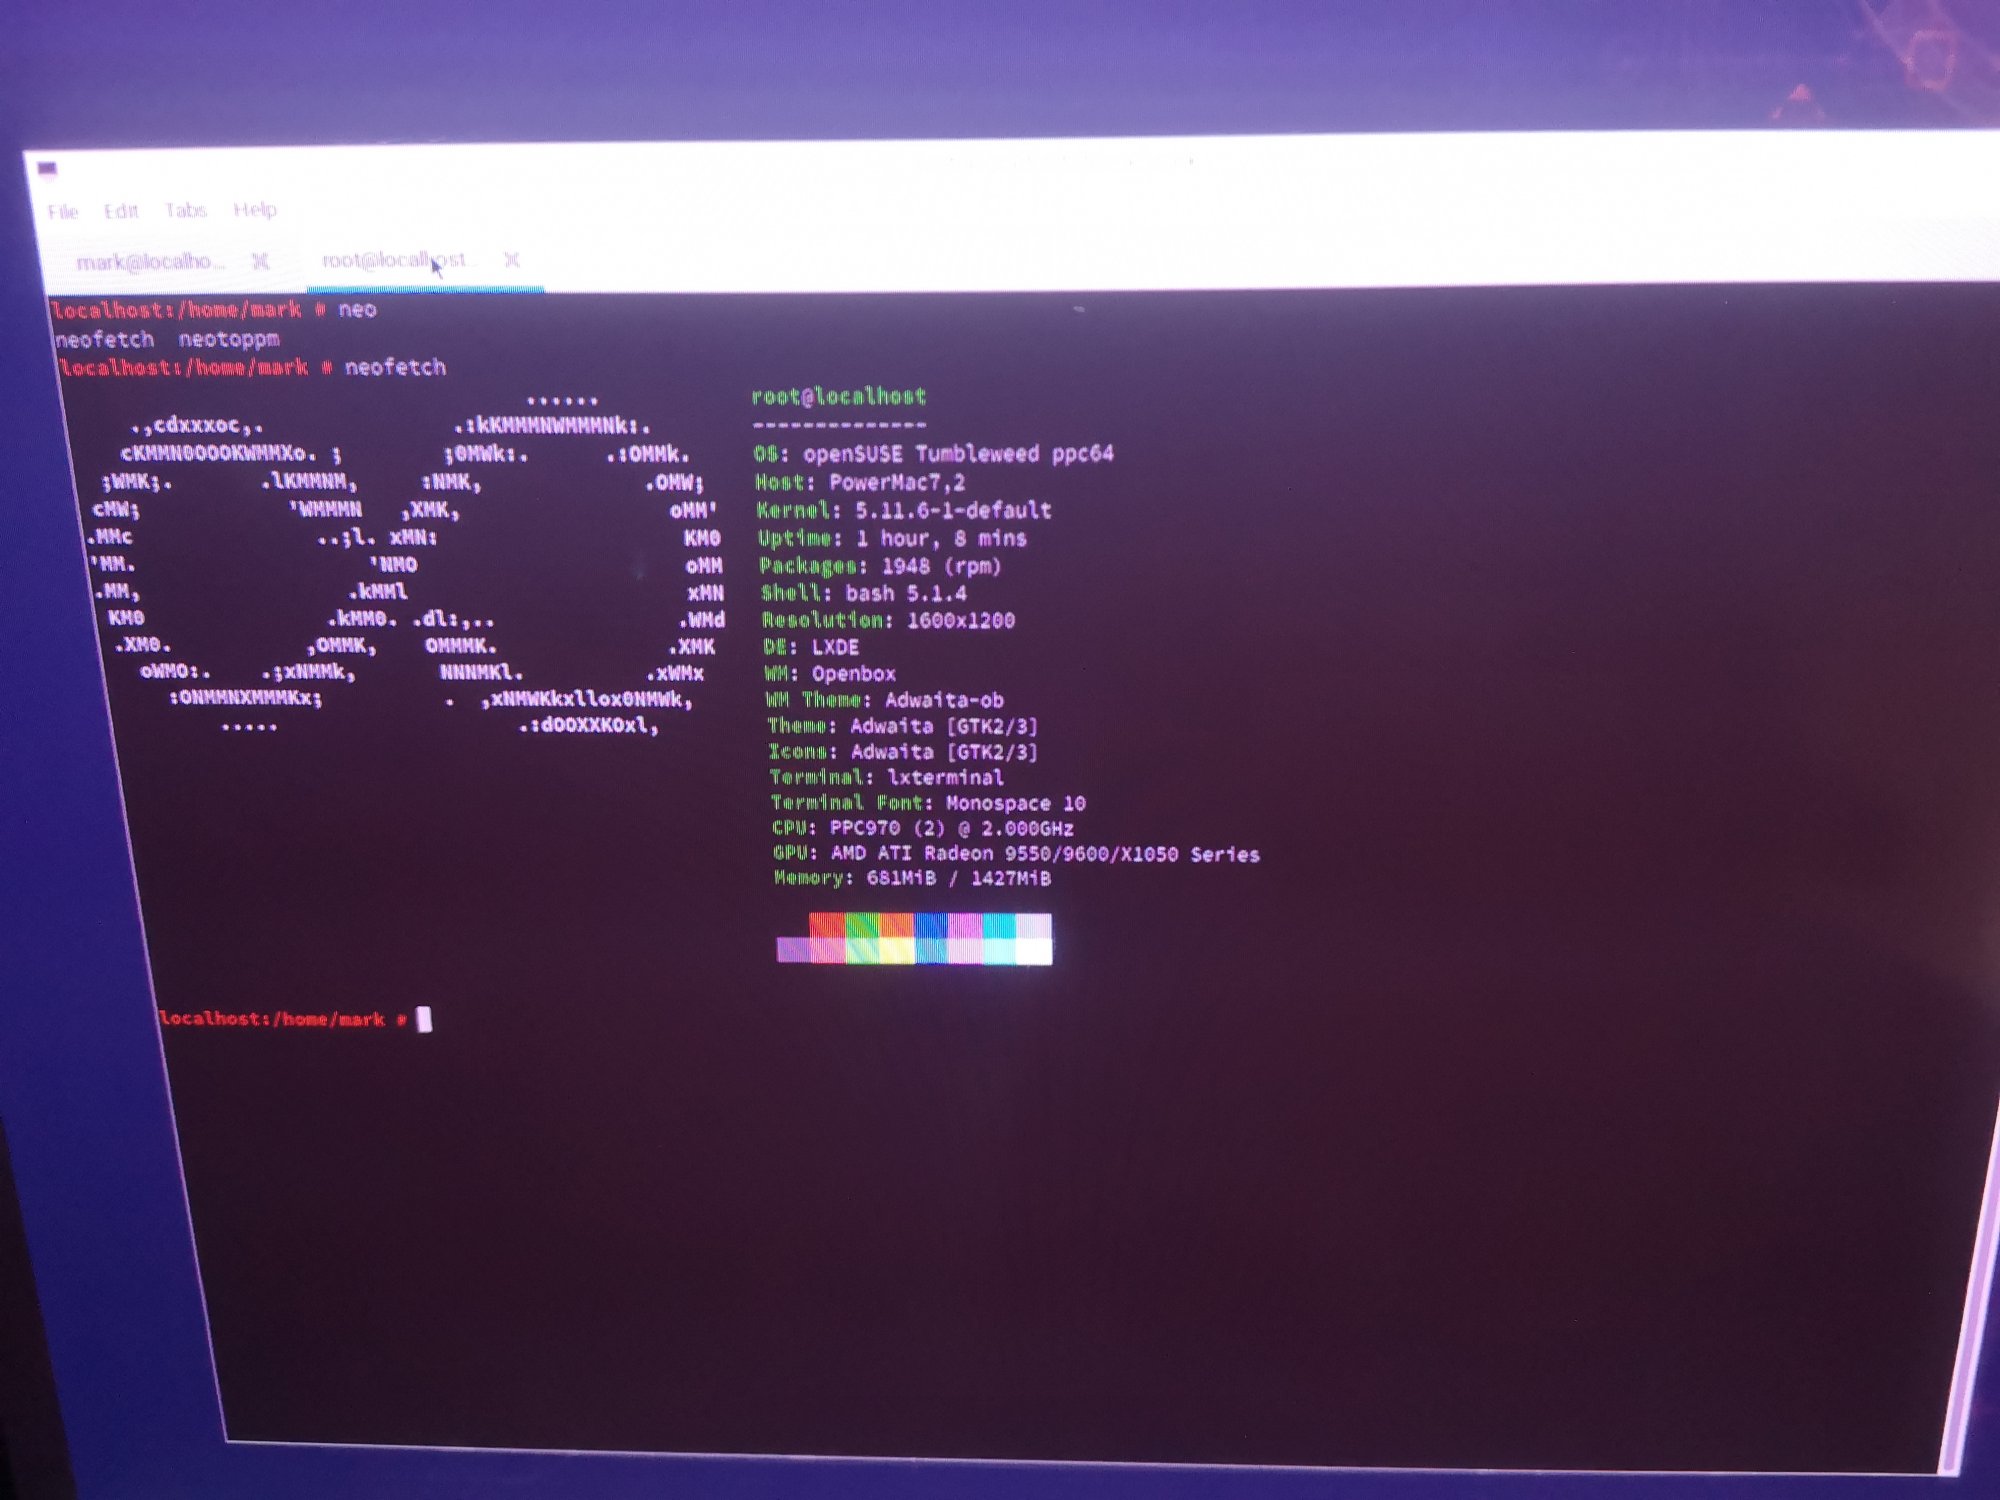
Task: Click the blue color block in neofetch palette
Action: pyautogui.click(x=930, y=925)
